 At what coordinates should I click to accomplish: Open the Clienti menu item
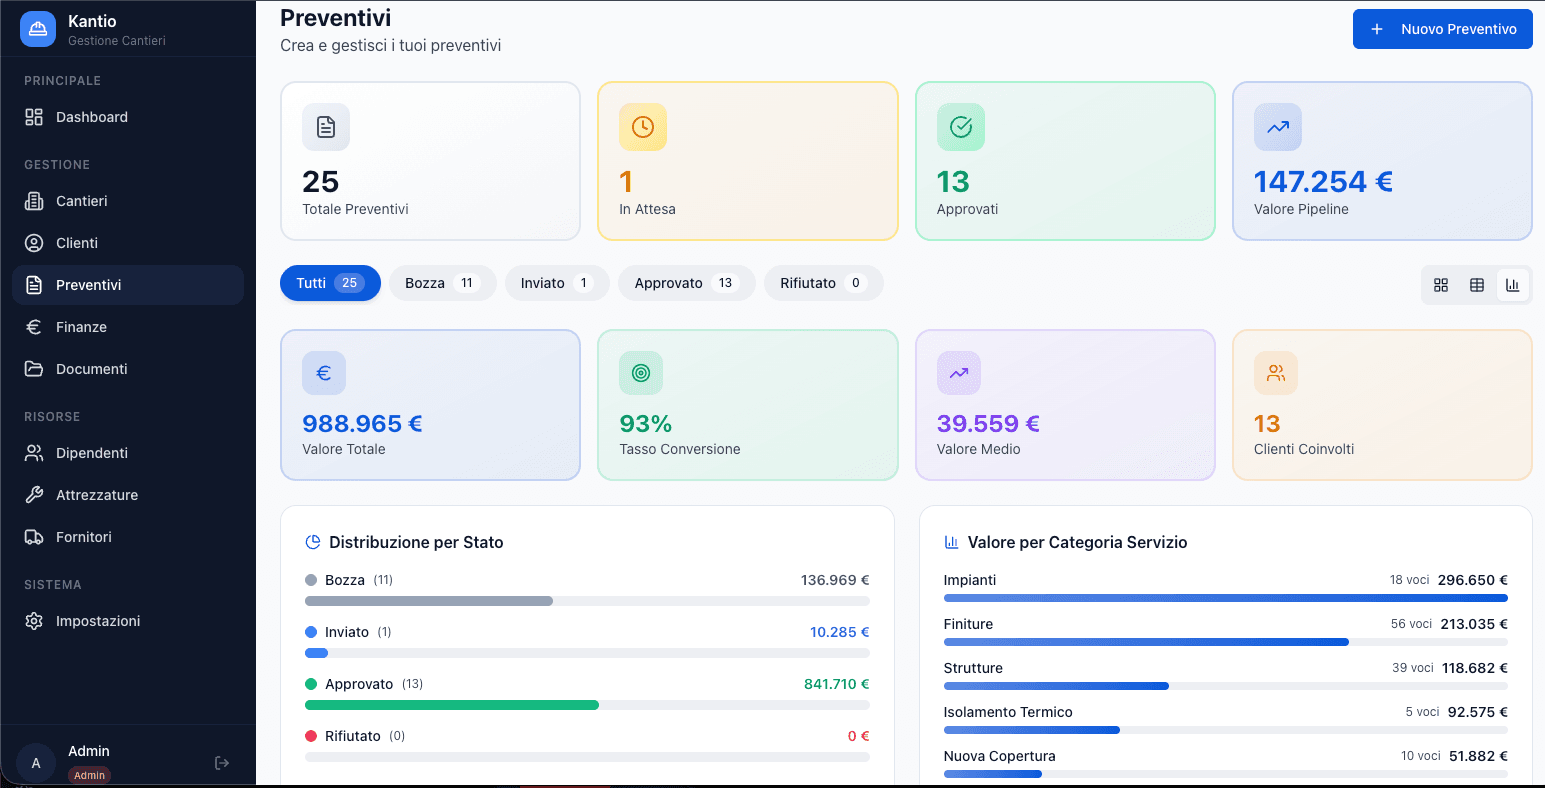click(128, 243)
